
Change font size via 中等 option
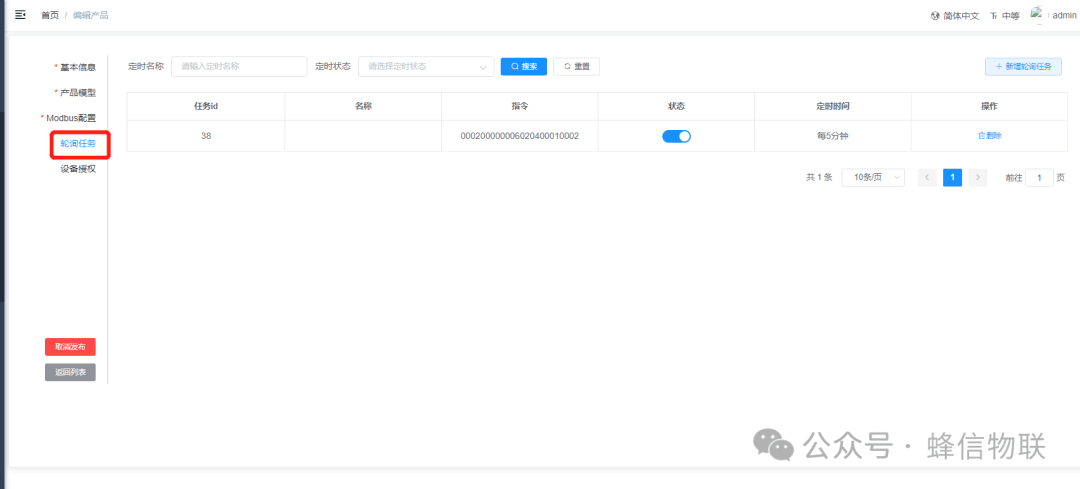point(1005,16)
